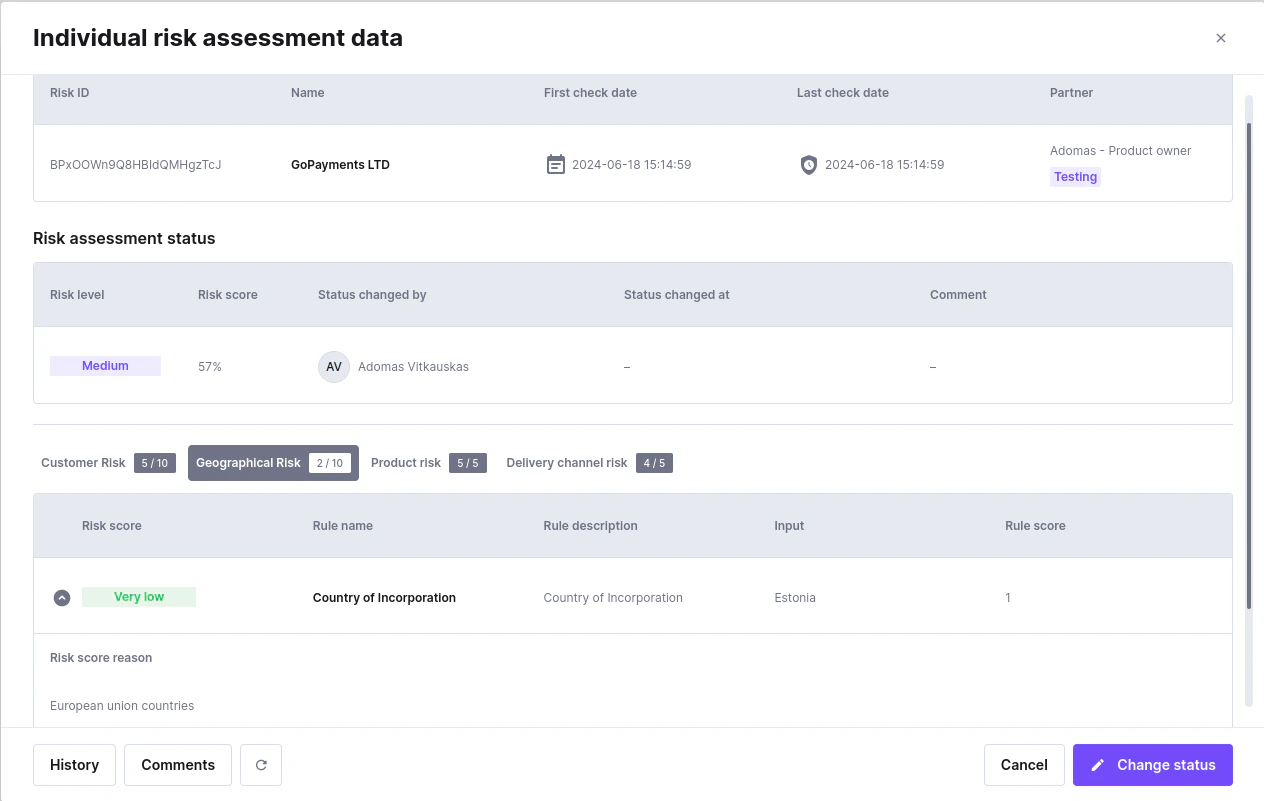Click the Testing partner tag
This screenshot has height=801, width=1264.
click(1075, 177)
